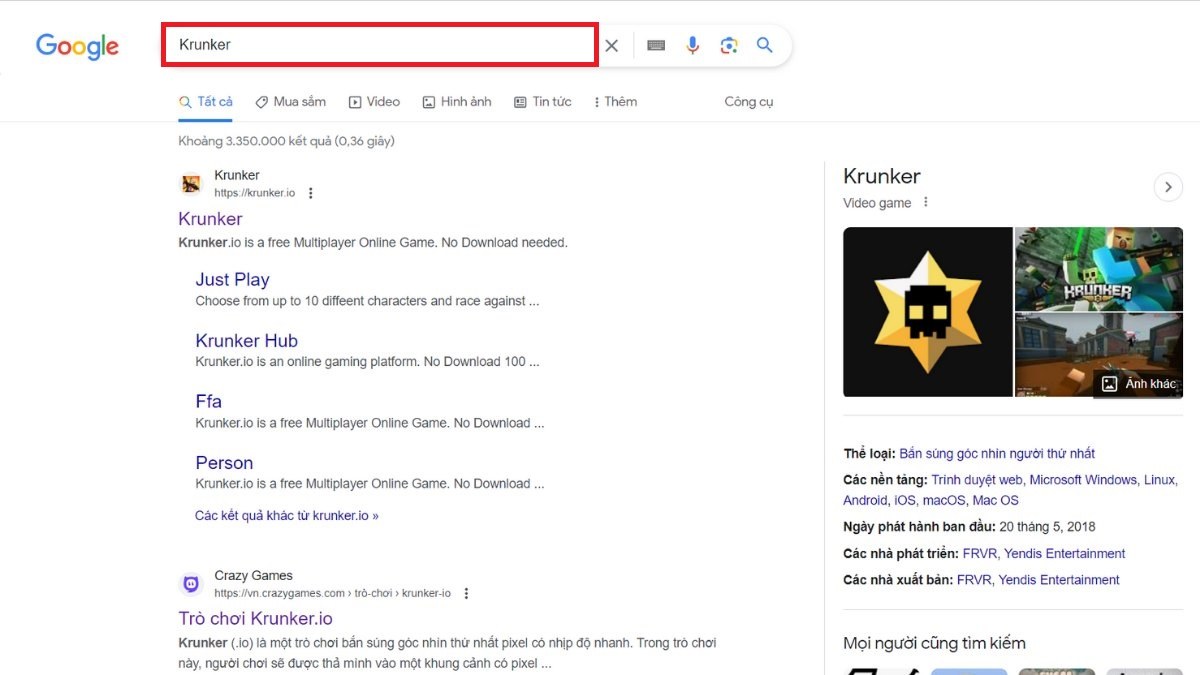The image size is (1200, 675).
Task: Click the Krunker blocky character thumbnail
Action: point(1099,269)
